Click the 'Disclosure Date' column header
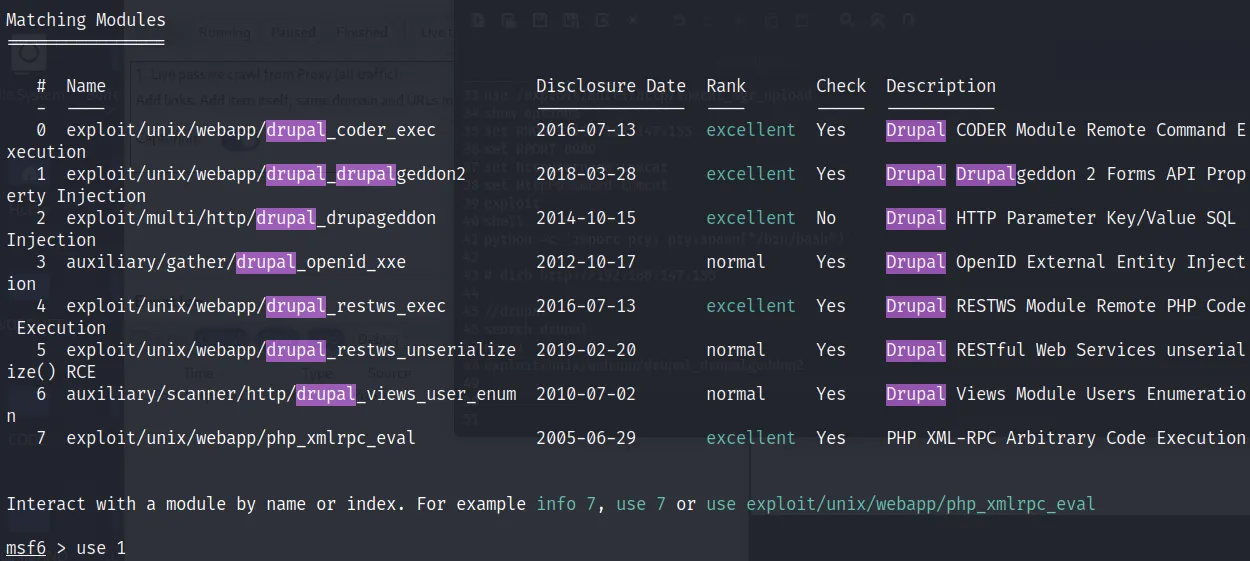 611,86
